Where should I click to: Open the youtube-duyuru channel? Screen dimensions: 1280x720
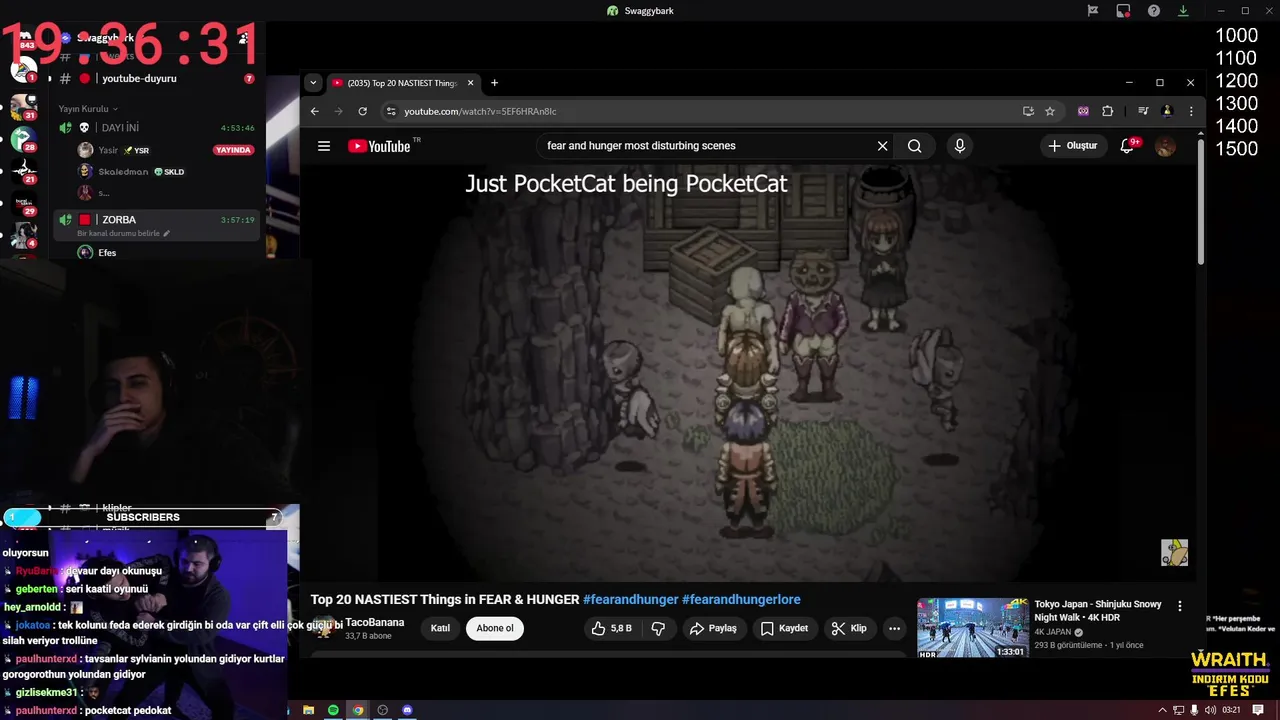[139, 78]
